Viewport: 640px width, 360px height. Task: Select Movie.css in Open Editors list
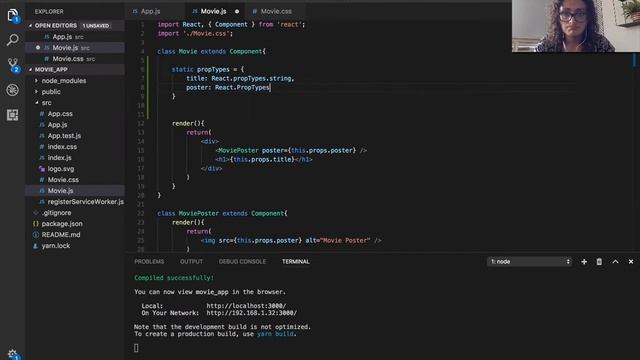(x=76, y=59)
